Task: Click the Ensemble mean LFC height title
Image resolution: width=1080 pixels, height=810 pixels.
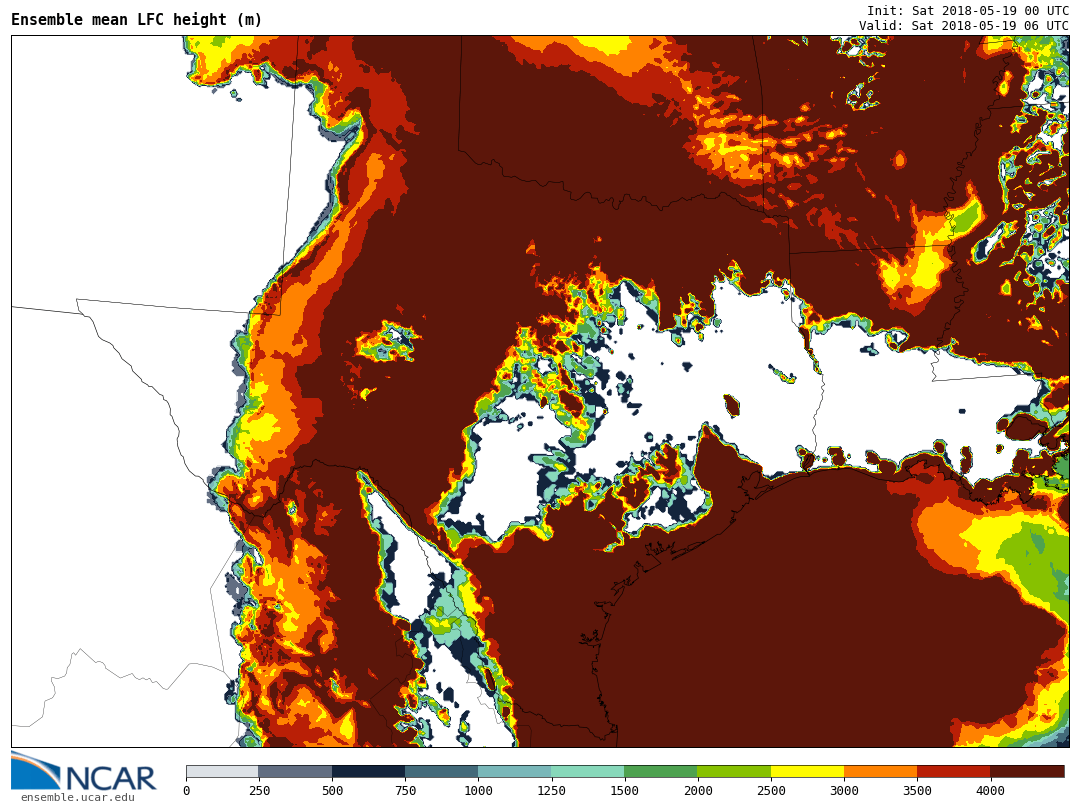Action: (136, 20)
